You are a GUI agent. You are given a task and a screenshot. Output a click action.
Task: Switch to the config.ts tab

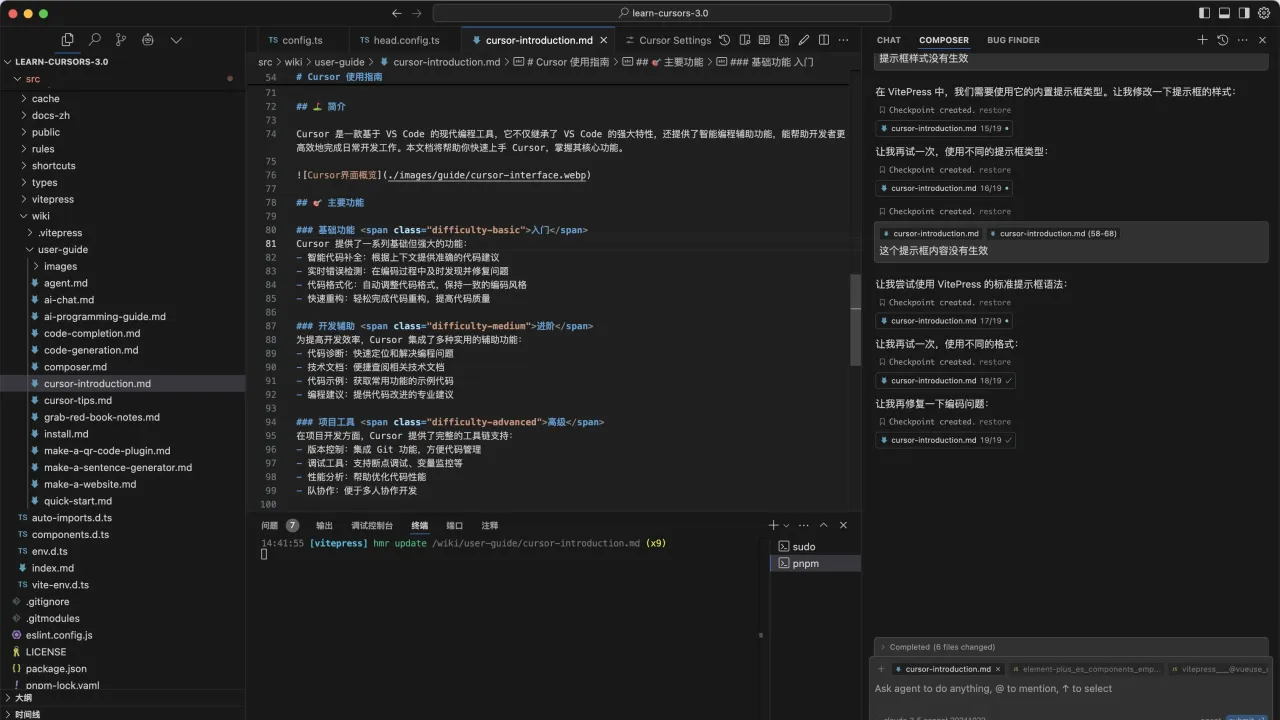302,40
